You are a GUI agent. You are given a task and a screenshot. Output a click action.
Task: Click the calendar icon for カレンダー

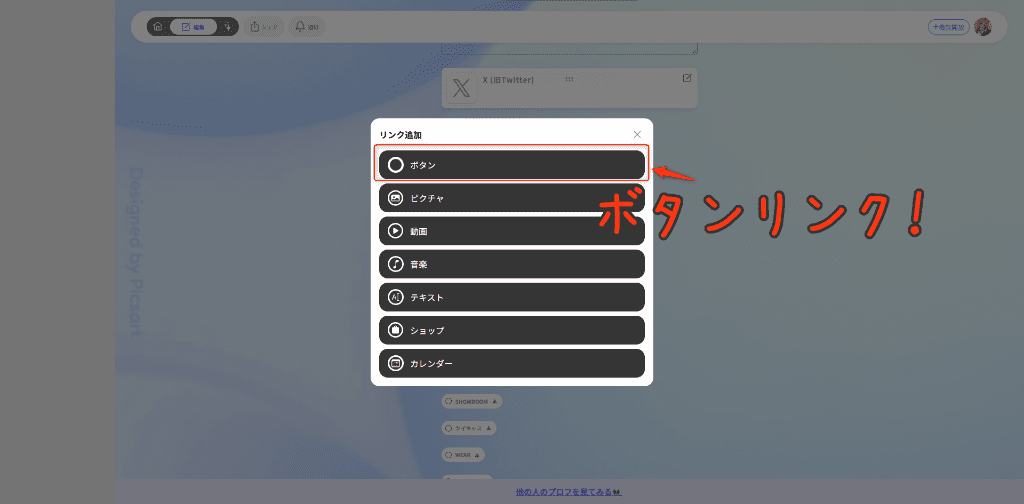[396, 363]
